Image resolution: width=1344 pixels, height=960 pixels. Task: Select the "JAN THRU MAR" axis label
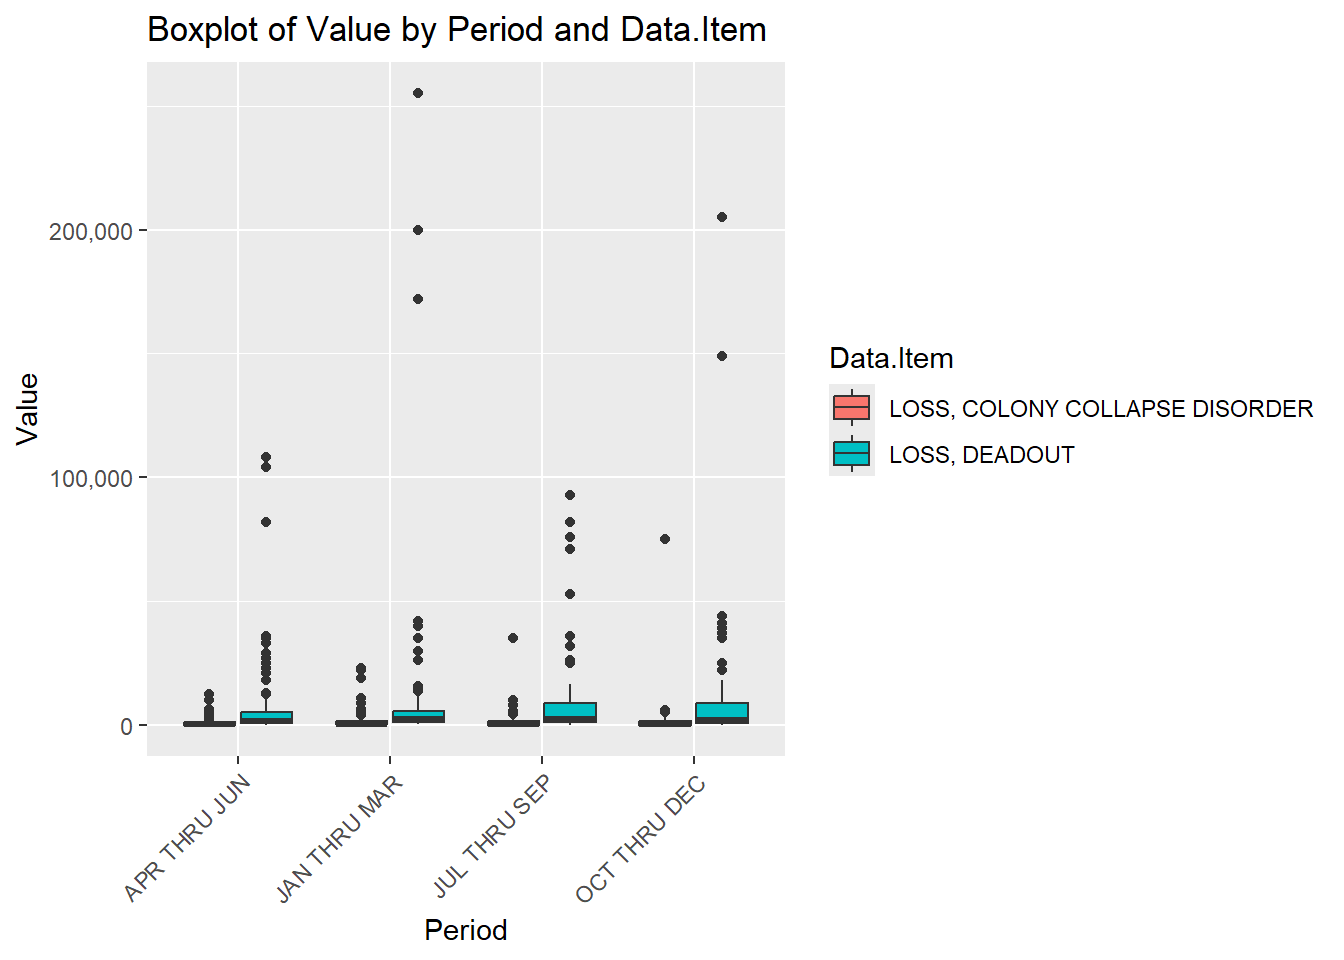340,839
